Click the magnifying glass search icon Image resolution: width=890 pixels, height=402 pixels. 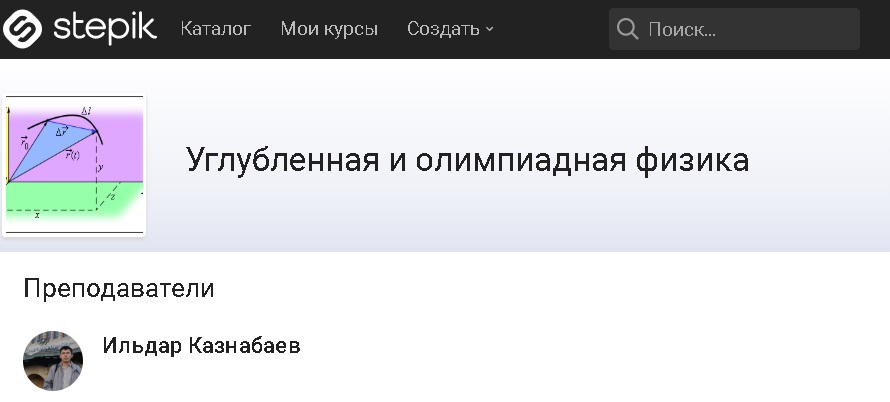(628, 29)
